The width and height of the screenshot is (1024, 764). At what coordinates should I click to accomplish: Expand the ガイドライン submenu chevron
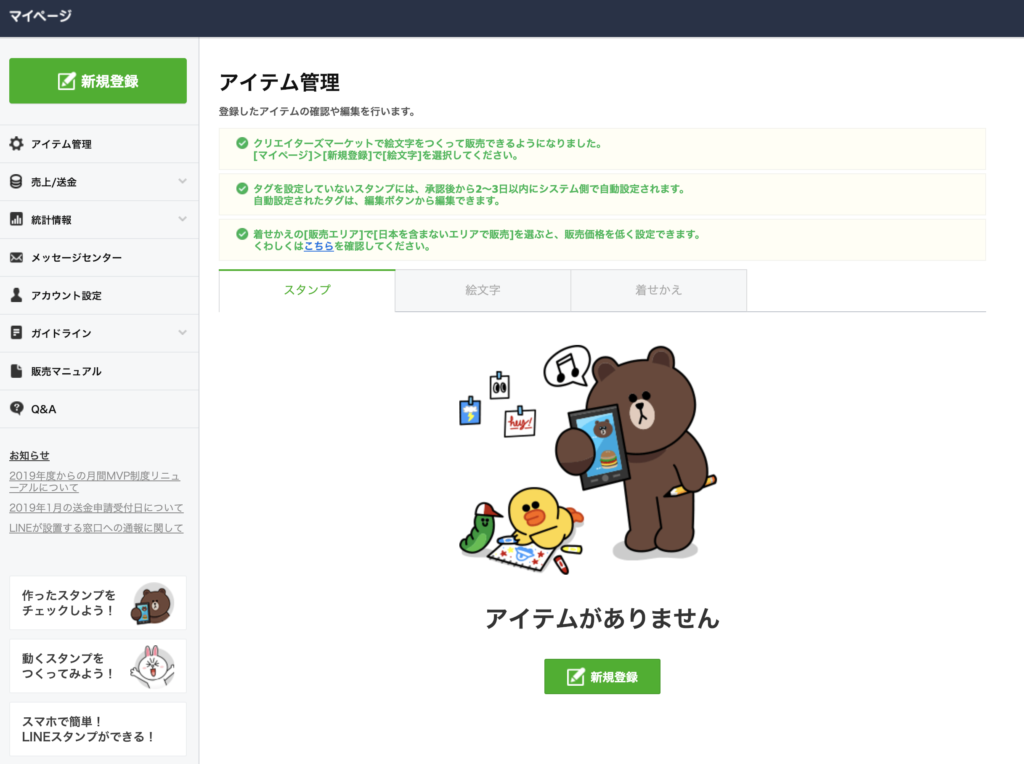pyautogui.click(x=182, y=333)
